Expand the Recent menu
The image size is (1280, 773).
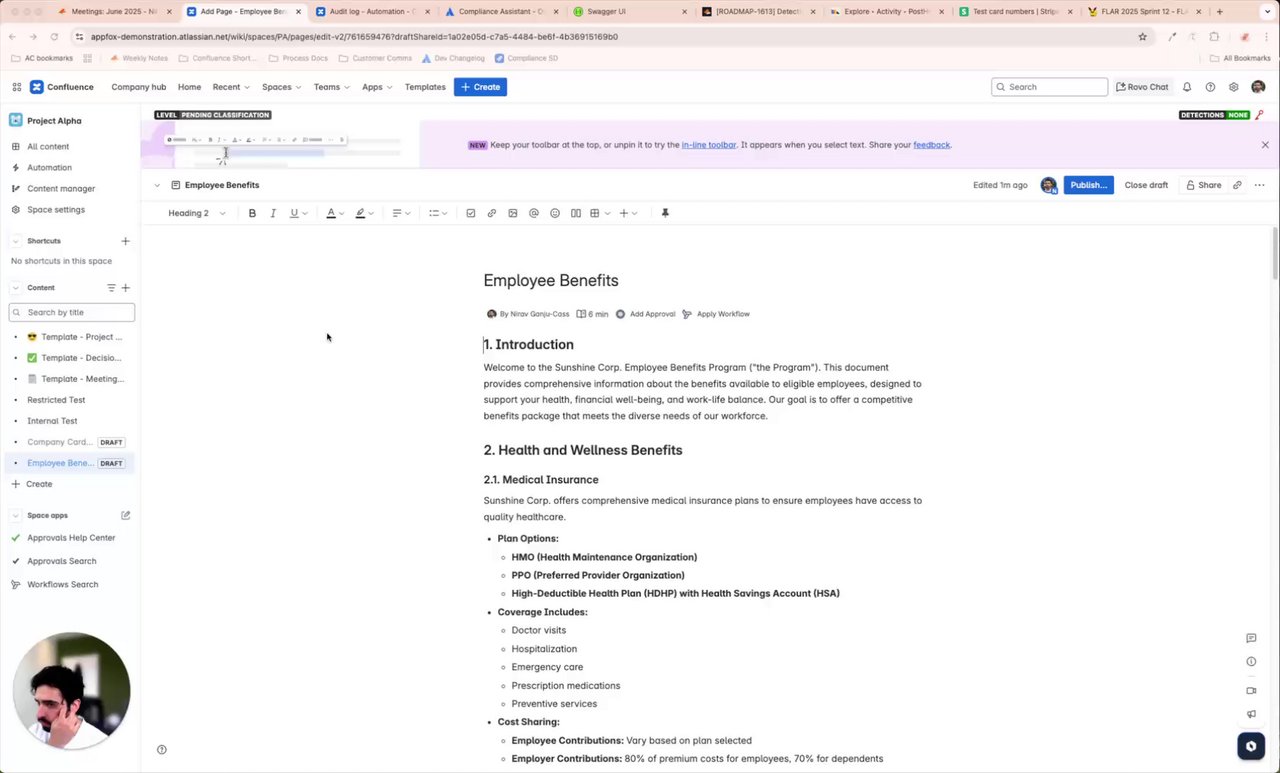click(231, 87)
